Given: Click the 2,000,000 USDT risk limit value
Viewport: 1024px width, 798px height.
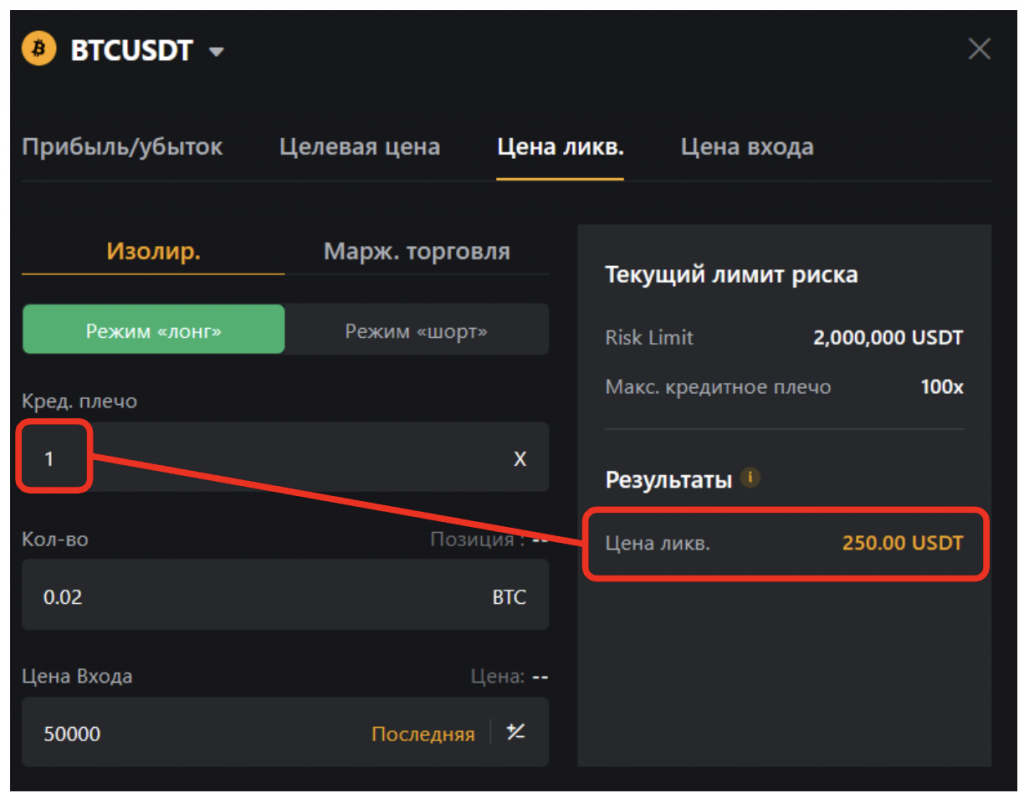Looking at the screenshot, I should pos(888,338).
